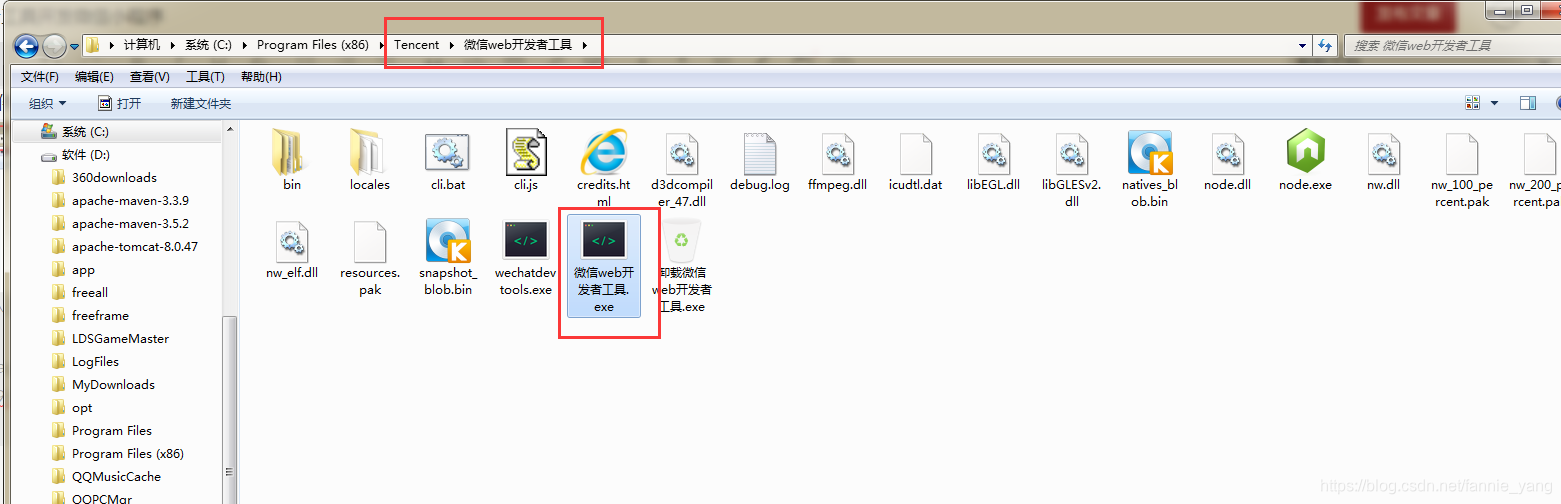Screen dimensions: 1561x504
Task: Expand the view options dropdown arrow
Action: pos(1495,103)
